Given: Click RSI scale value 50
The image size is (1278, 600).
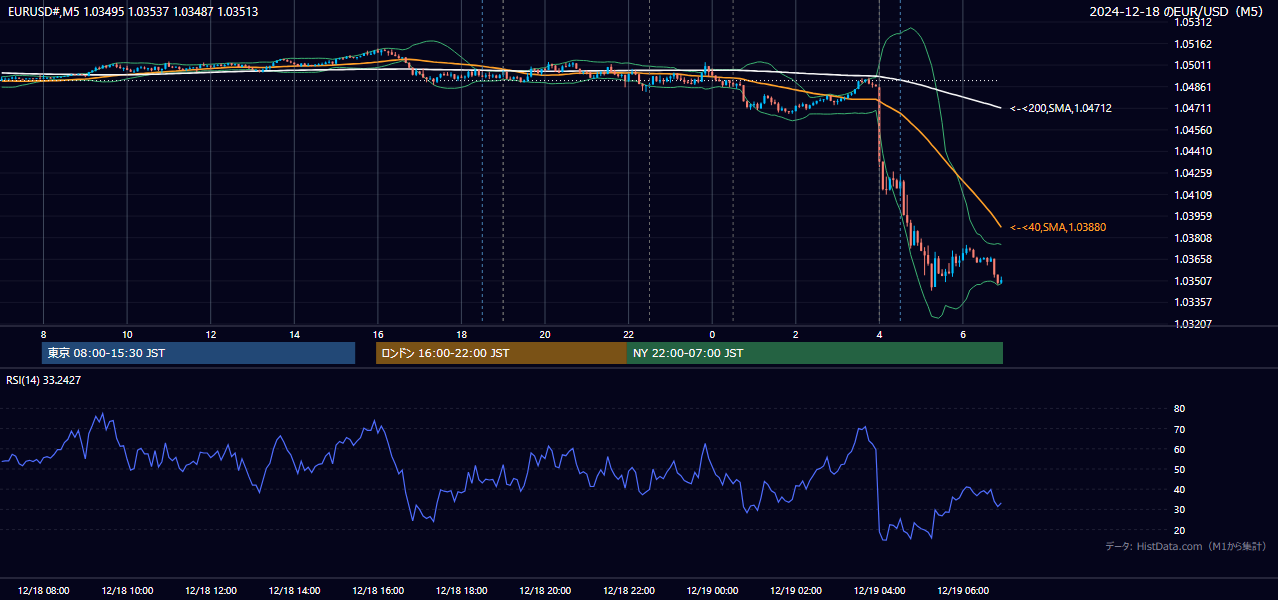Looking at the screenshot, I should (x=1179, y=469).
